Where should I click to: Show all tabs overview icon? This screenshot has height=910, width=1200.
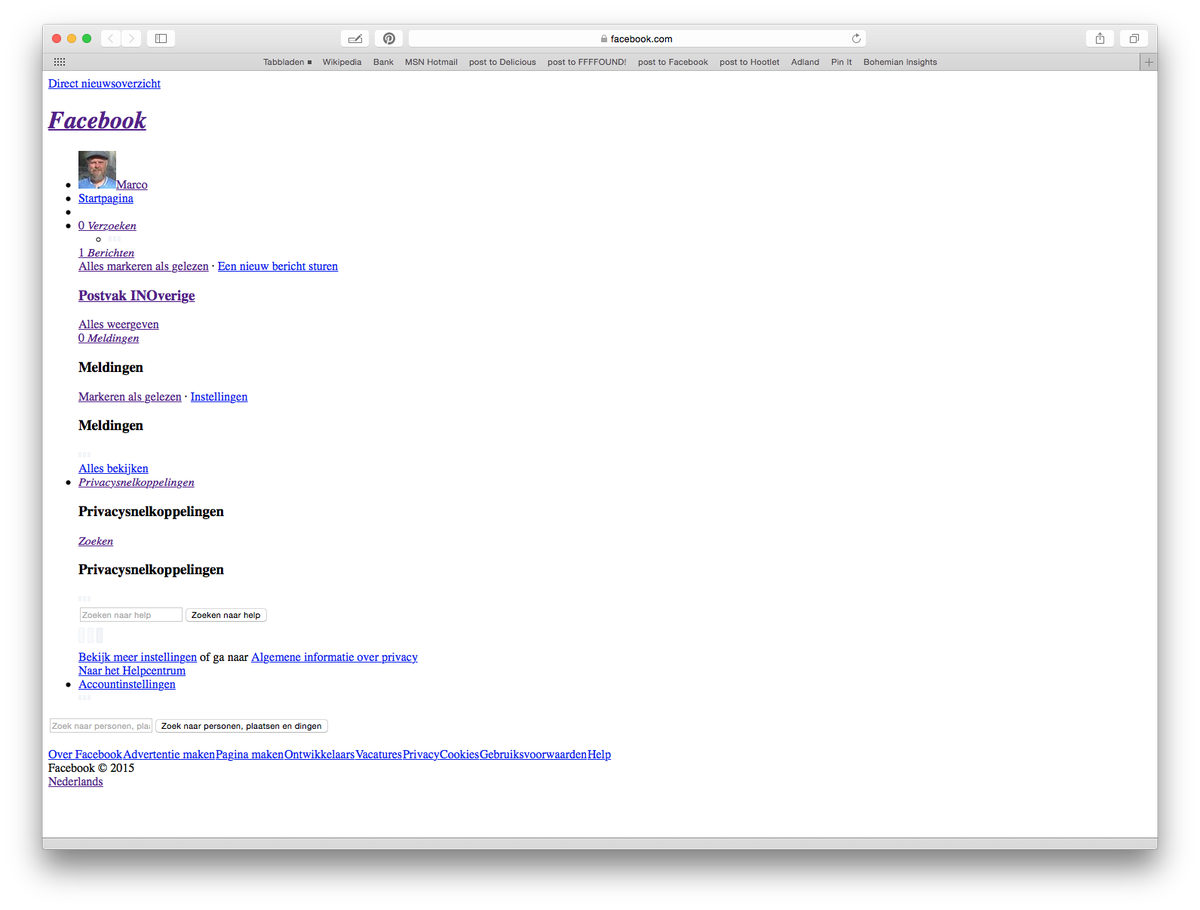[1135, 38]
